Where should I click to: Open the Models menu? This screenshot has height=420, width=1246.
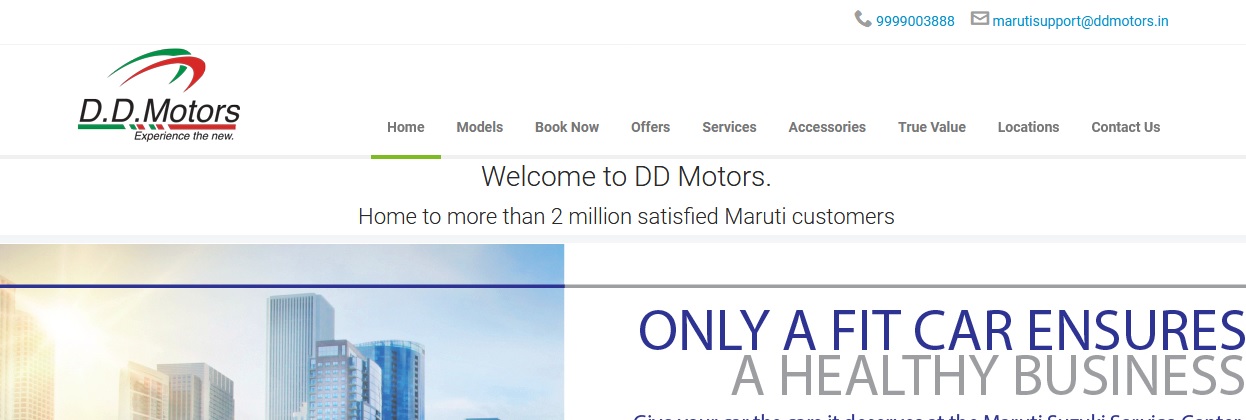[480, 127]
